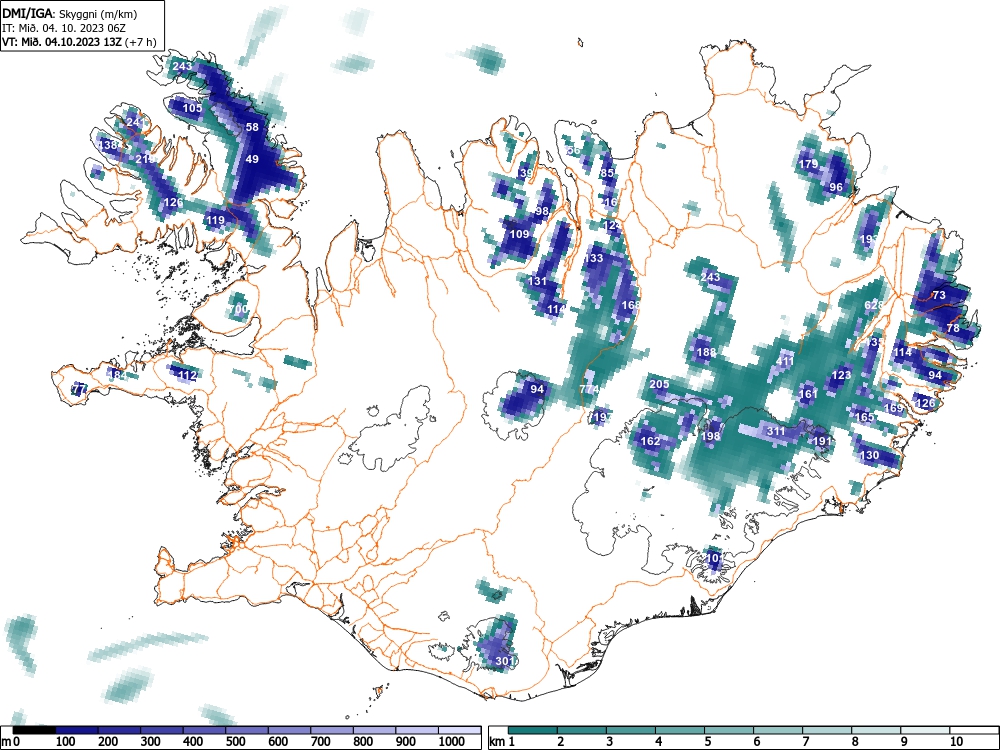Click the dark teal swatch between km 1 and 2

[x=533, y=730]
